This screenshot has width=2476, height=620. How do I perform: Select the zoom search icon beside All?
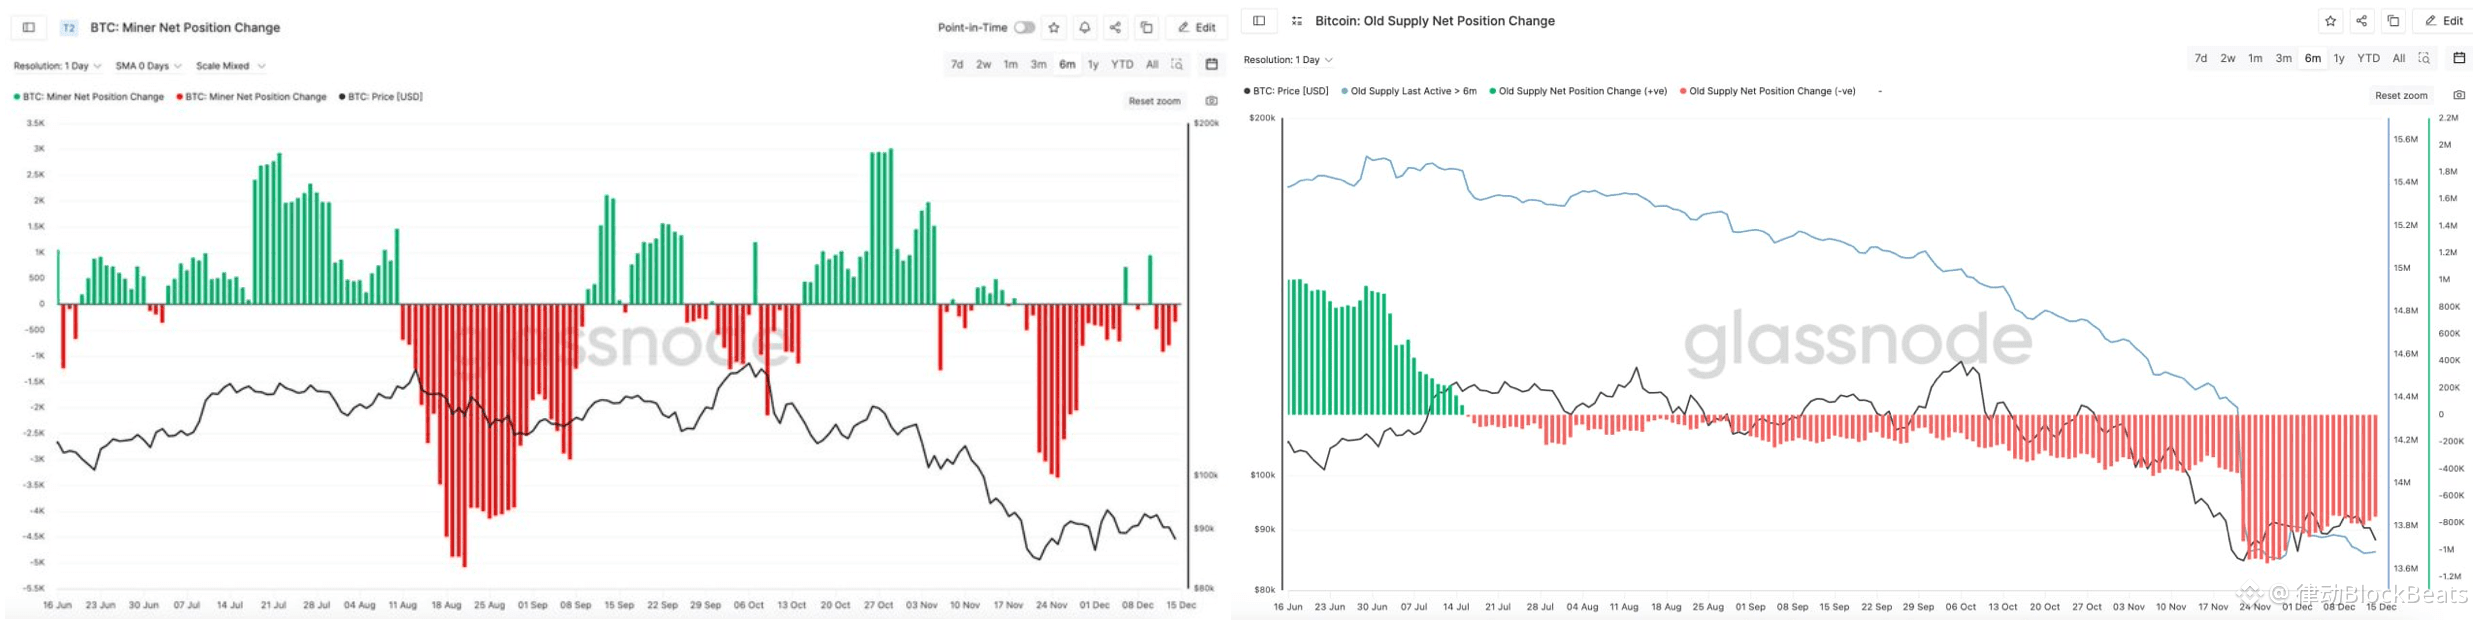1177,64
